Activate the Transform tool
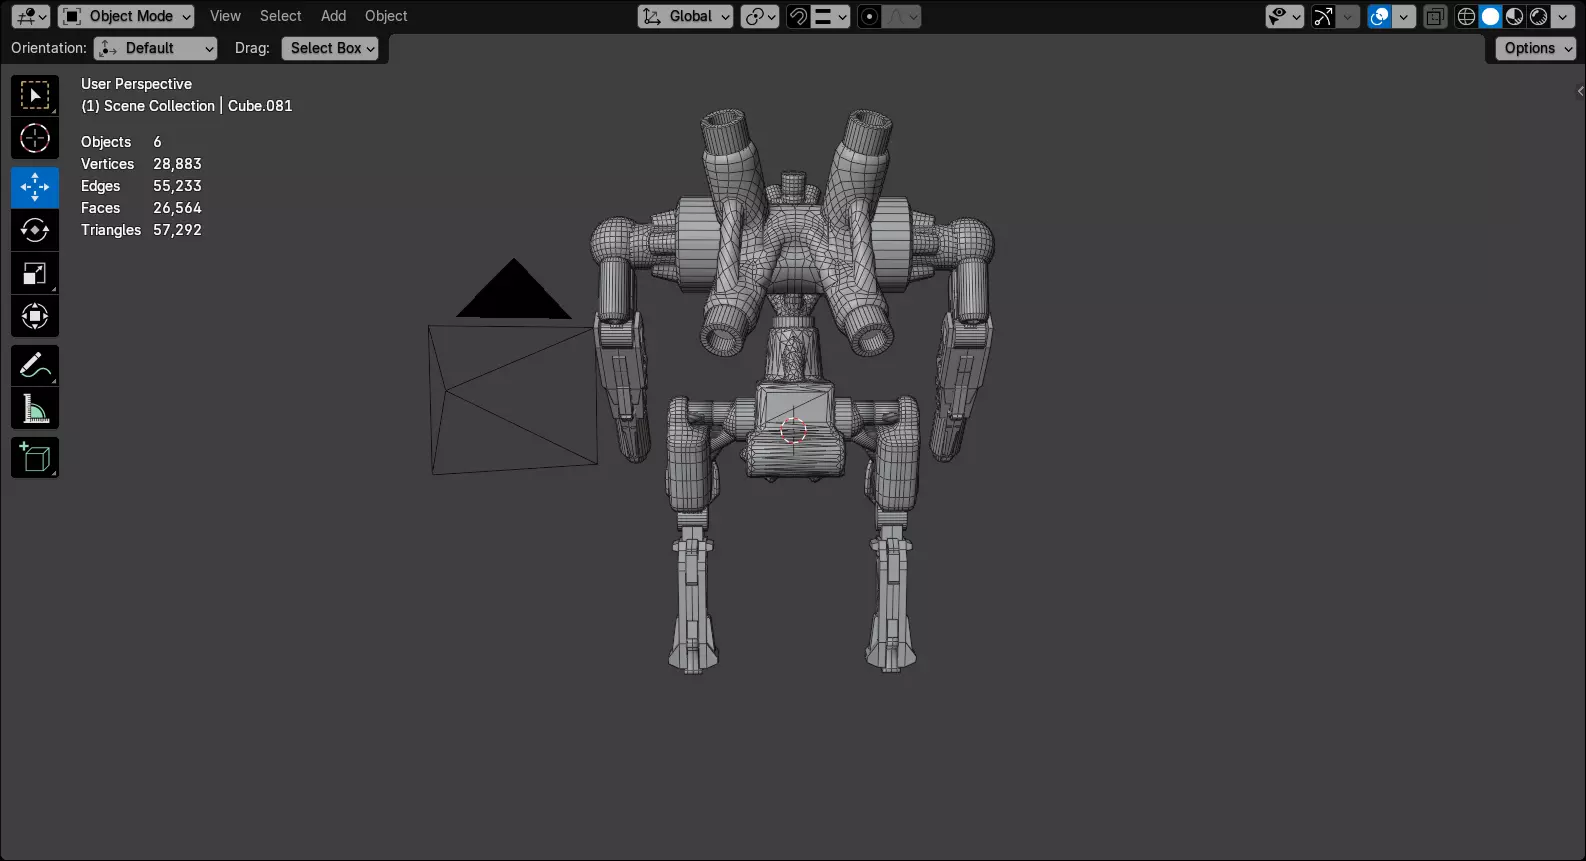This screenshot has height=861, width=1586. pos(35,317)
